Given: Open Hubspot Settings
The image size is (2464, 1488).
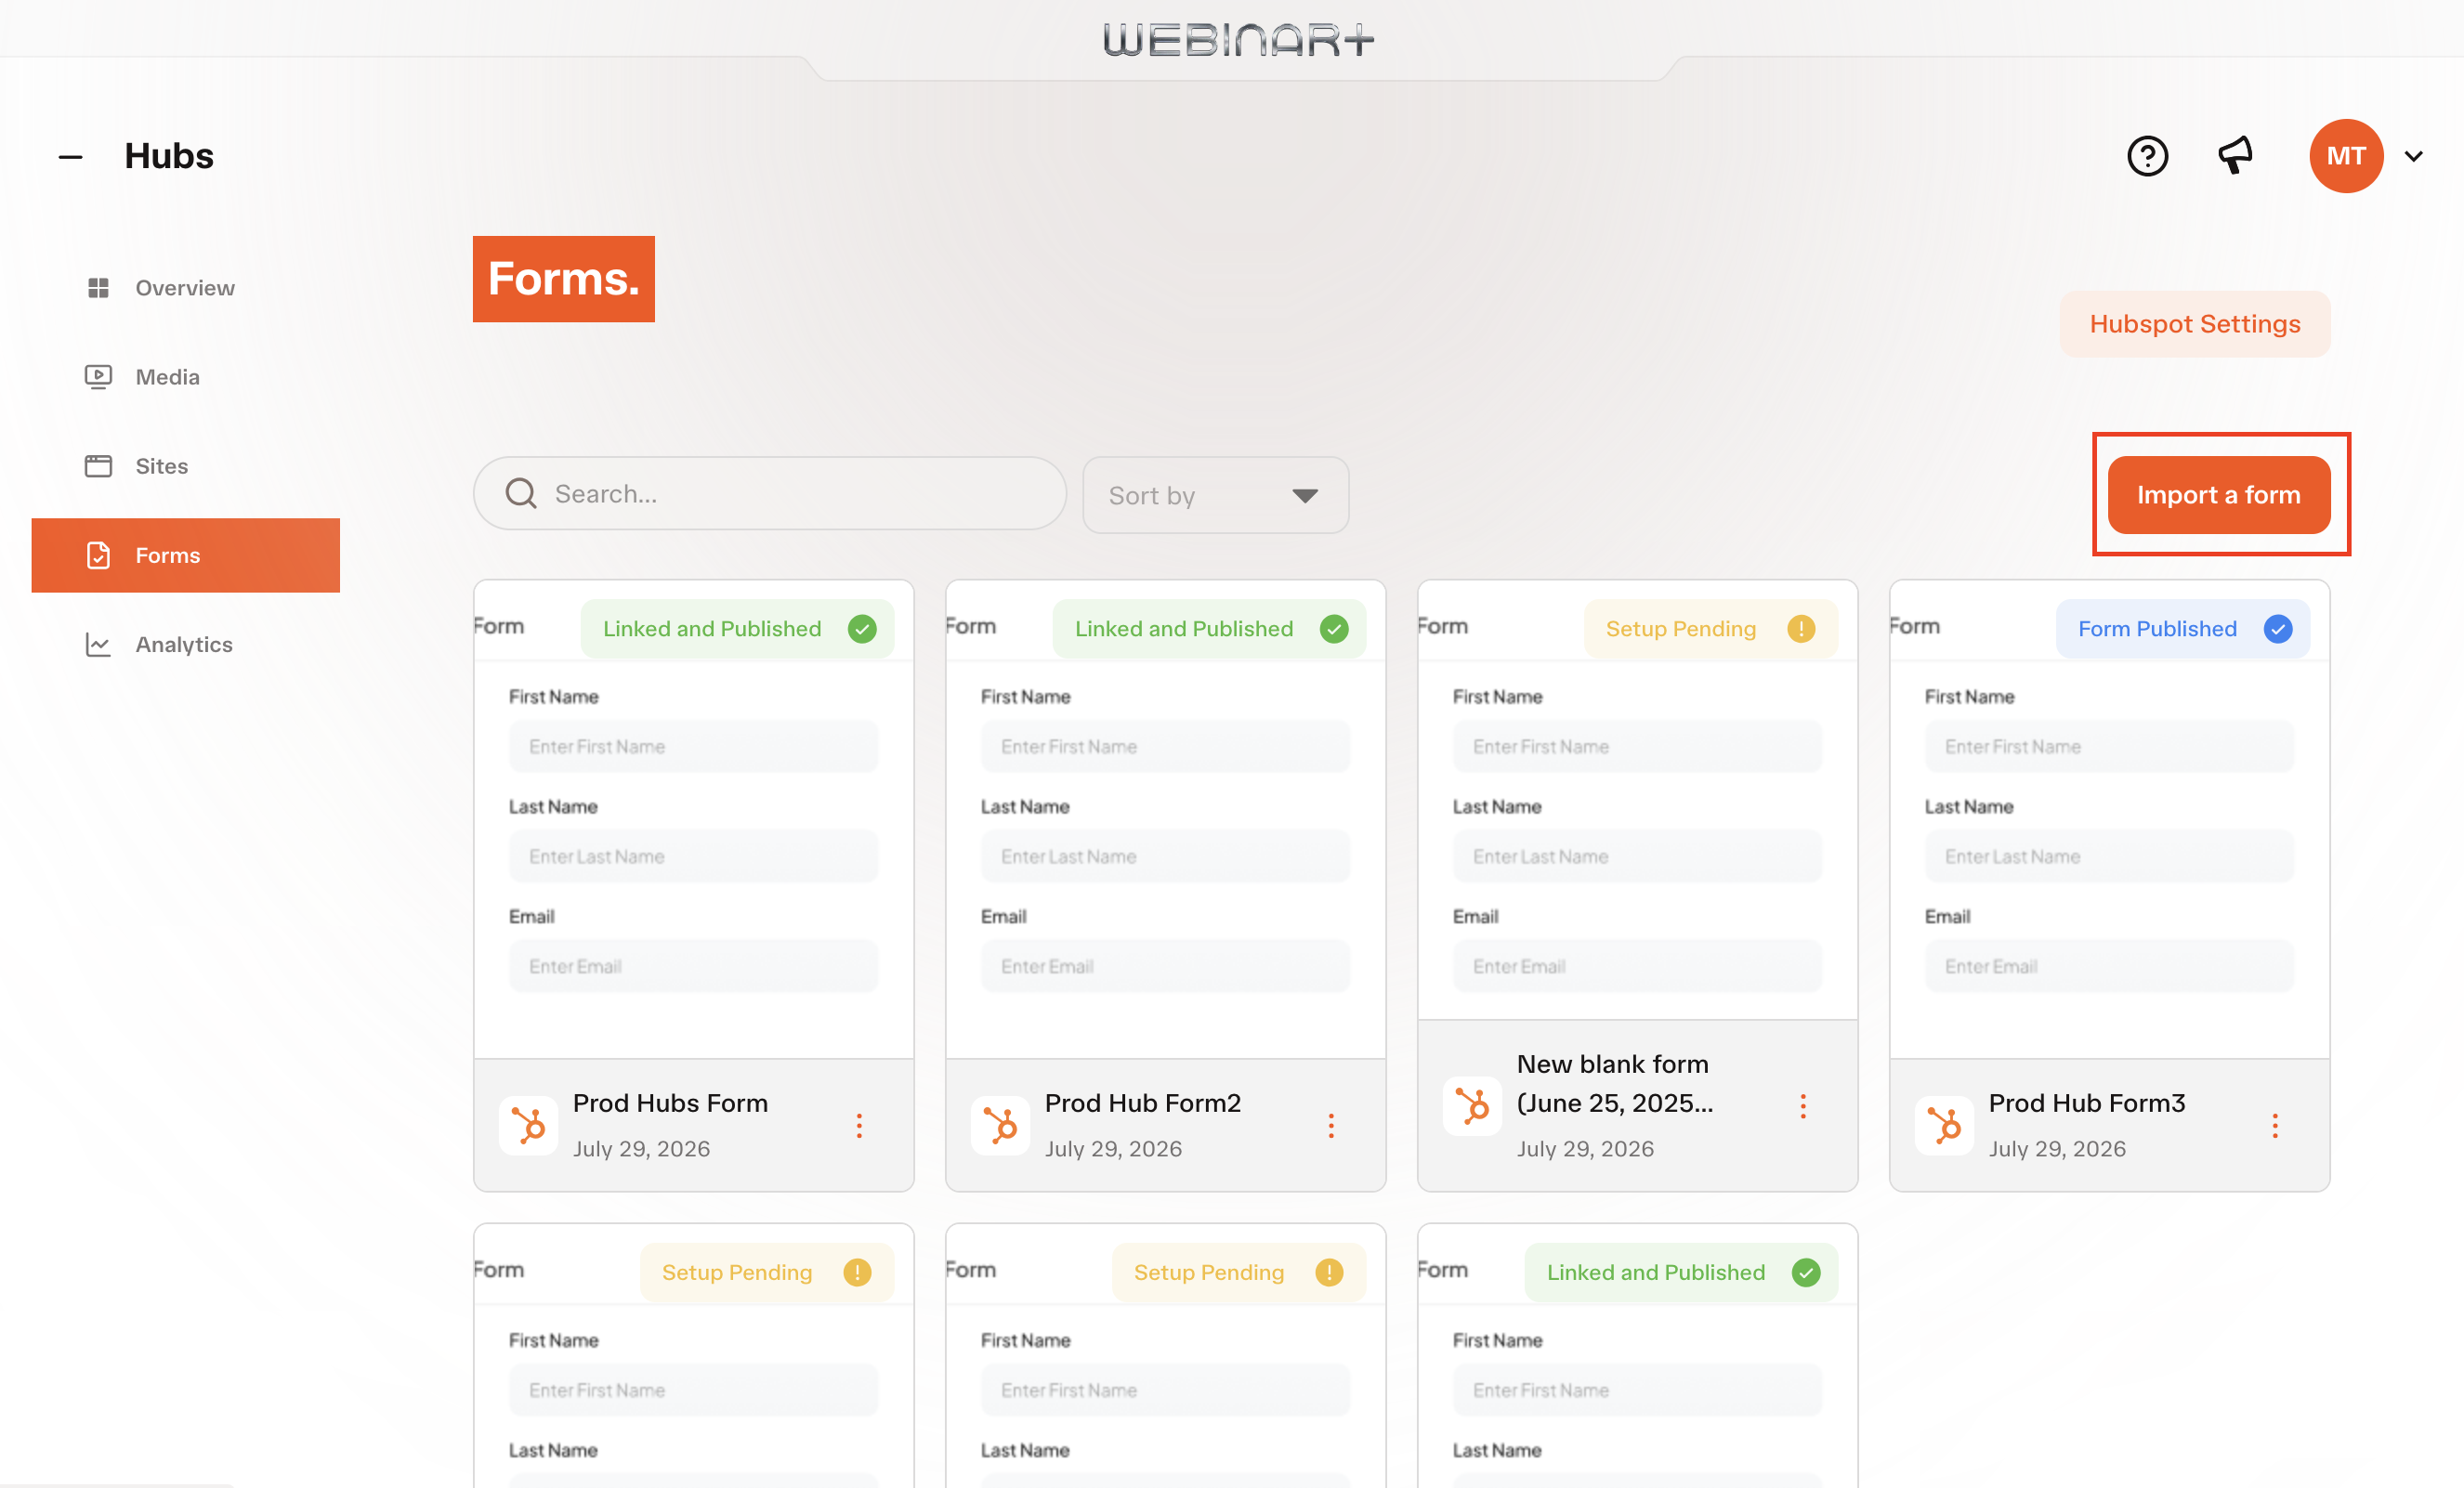Looking at the screenshot, I should 2194,324.
